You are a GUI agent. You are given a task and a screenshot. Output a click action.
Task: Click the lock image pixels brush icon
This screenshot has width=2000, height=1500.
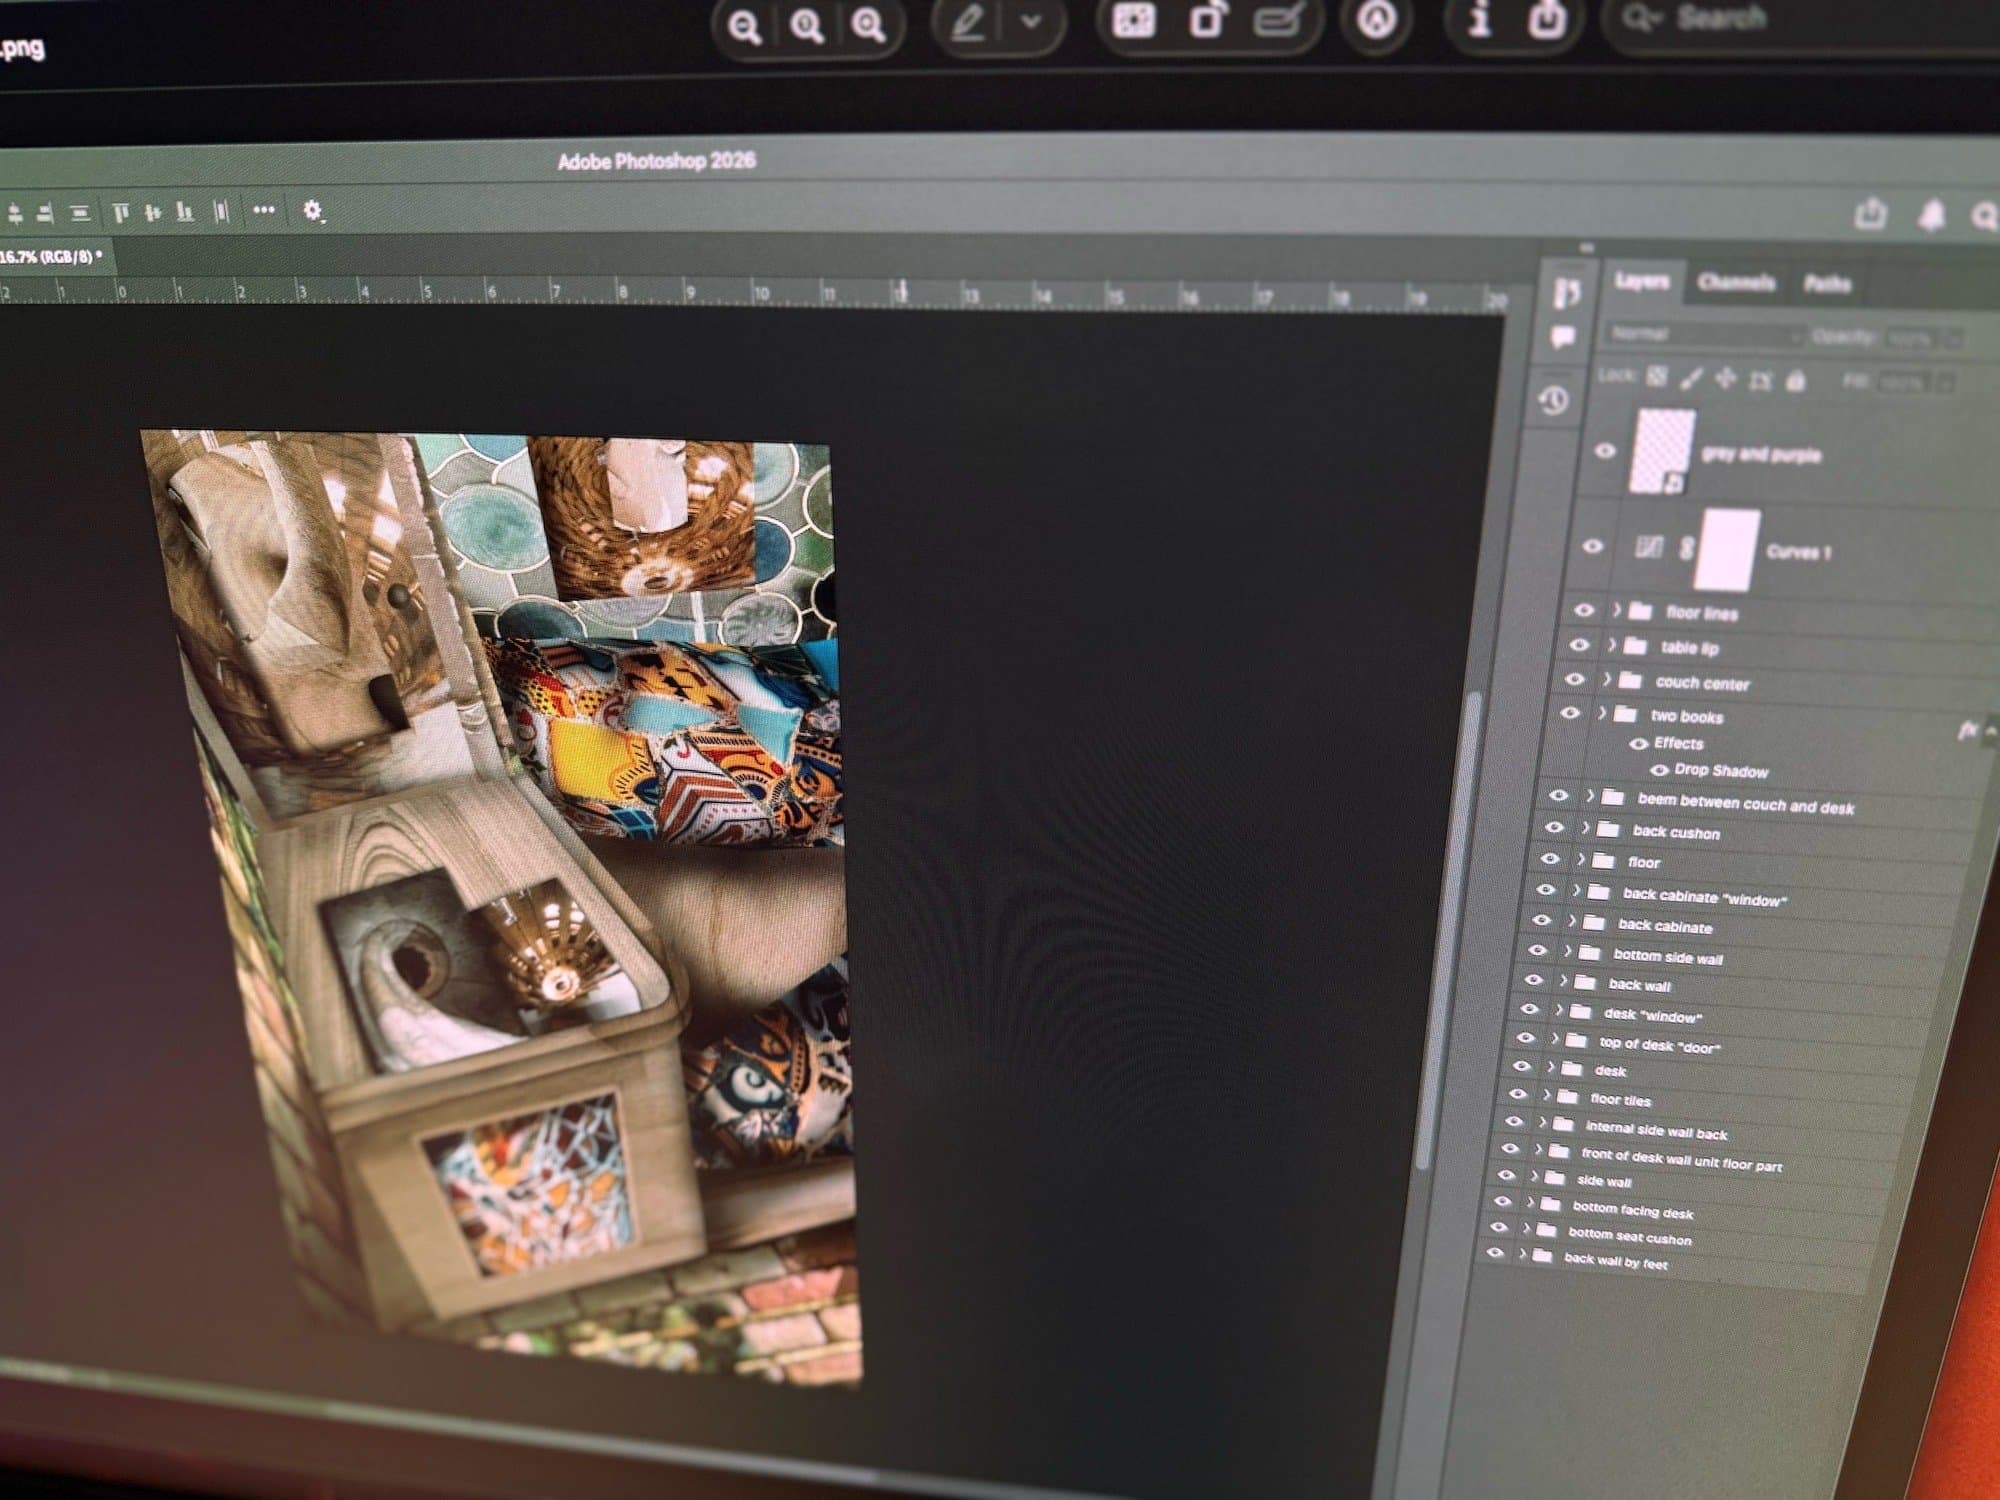coord(1691,378)
